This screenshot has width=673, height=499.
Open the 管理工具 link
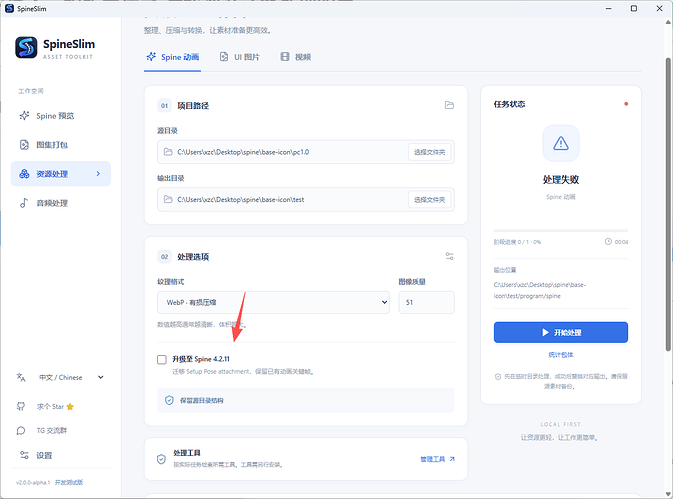[x=437, y=459]
